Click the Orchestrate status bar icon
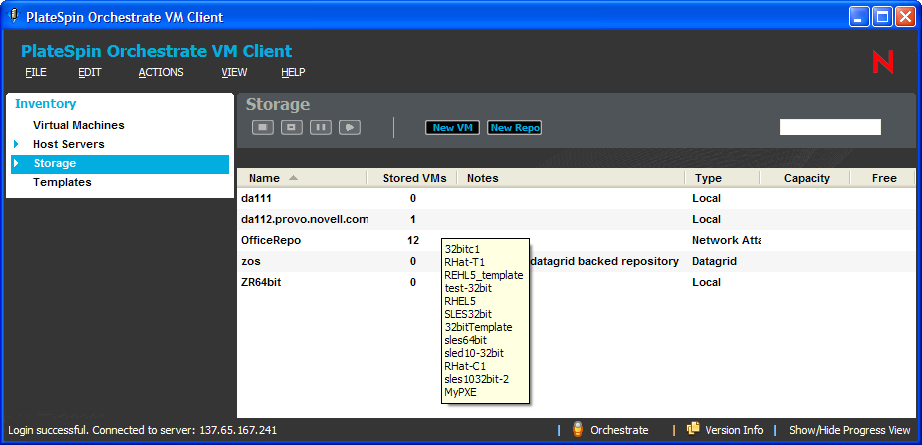The image size is (922, 445). click(x=578, y=430)
